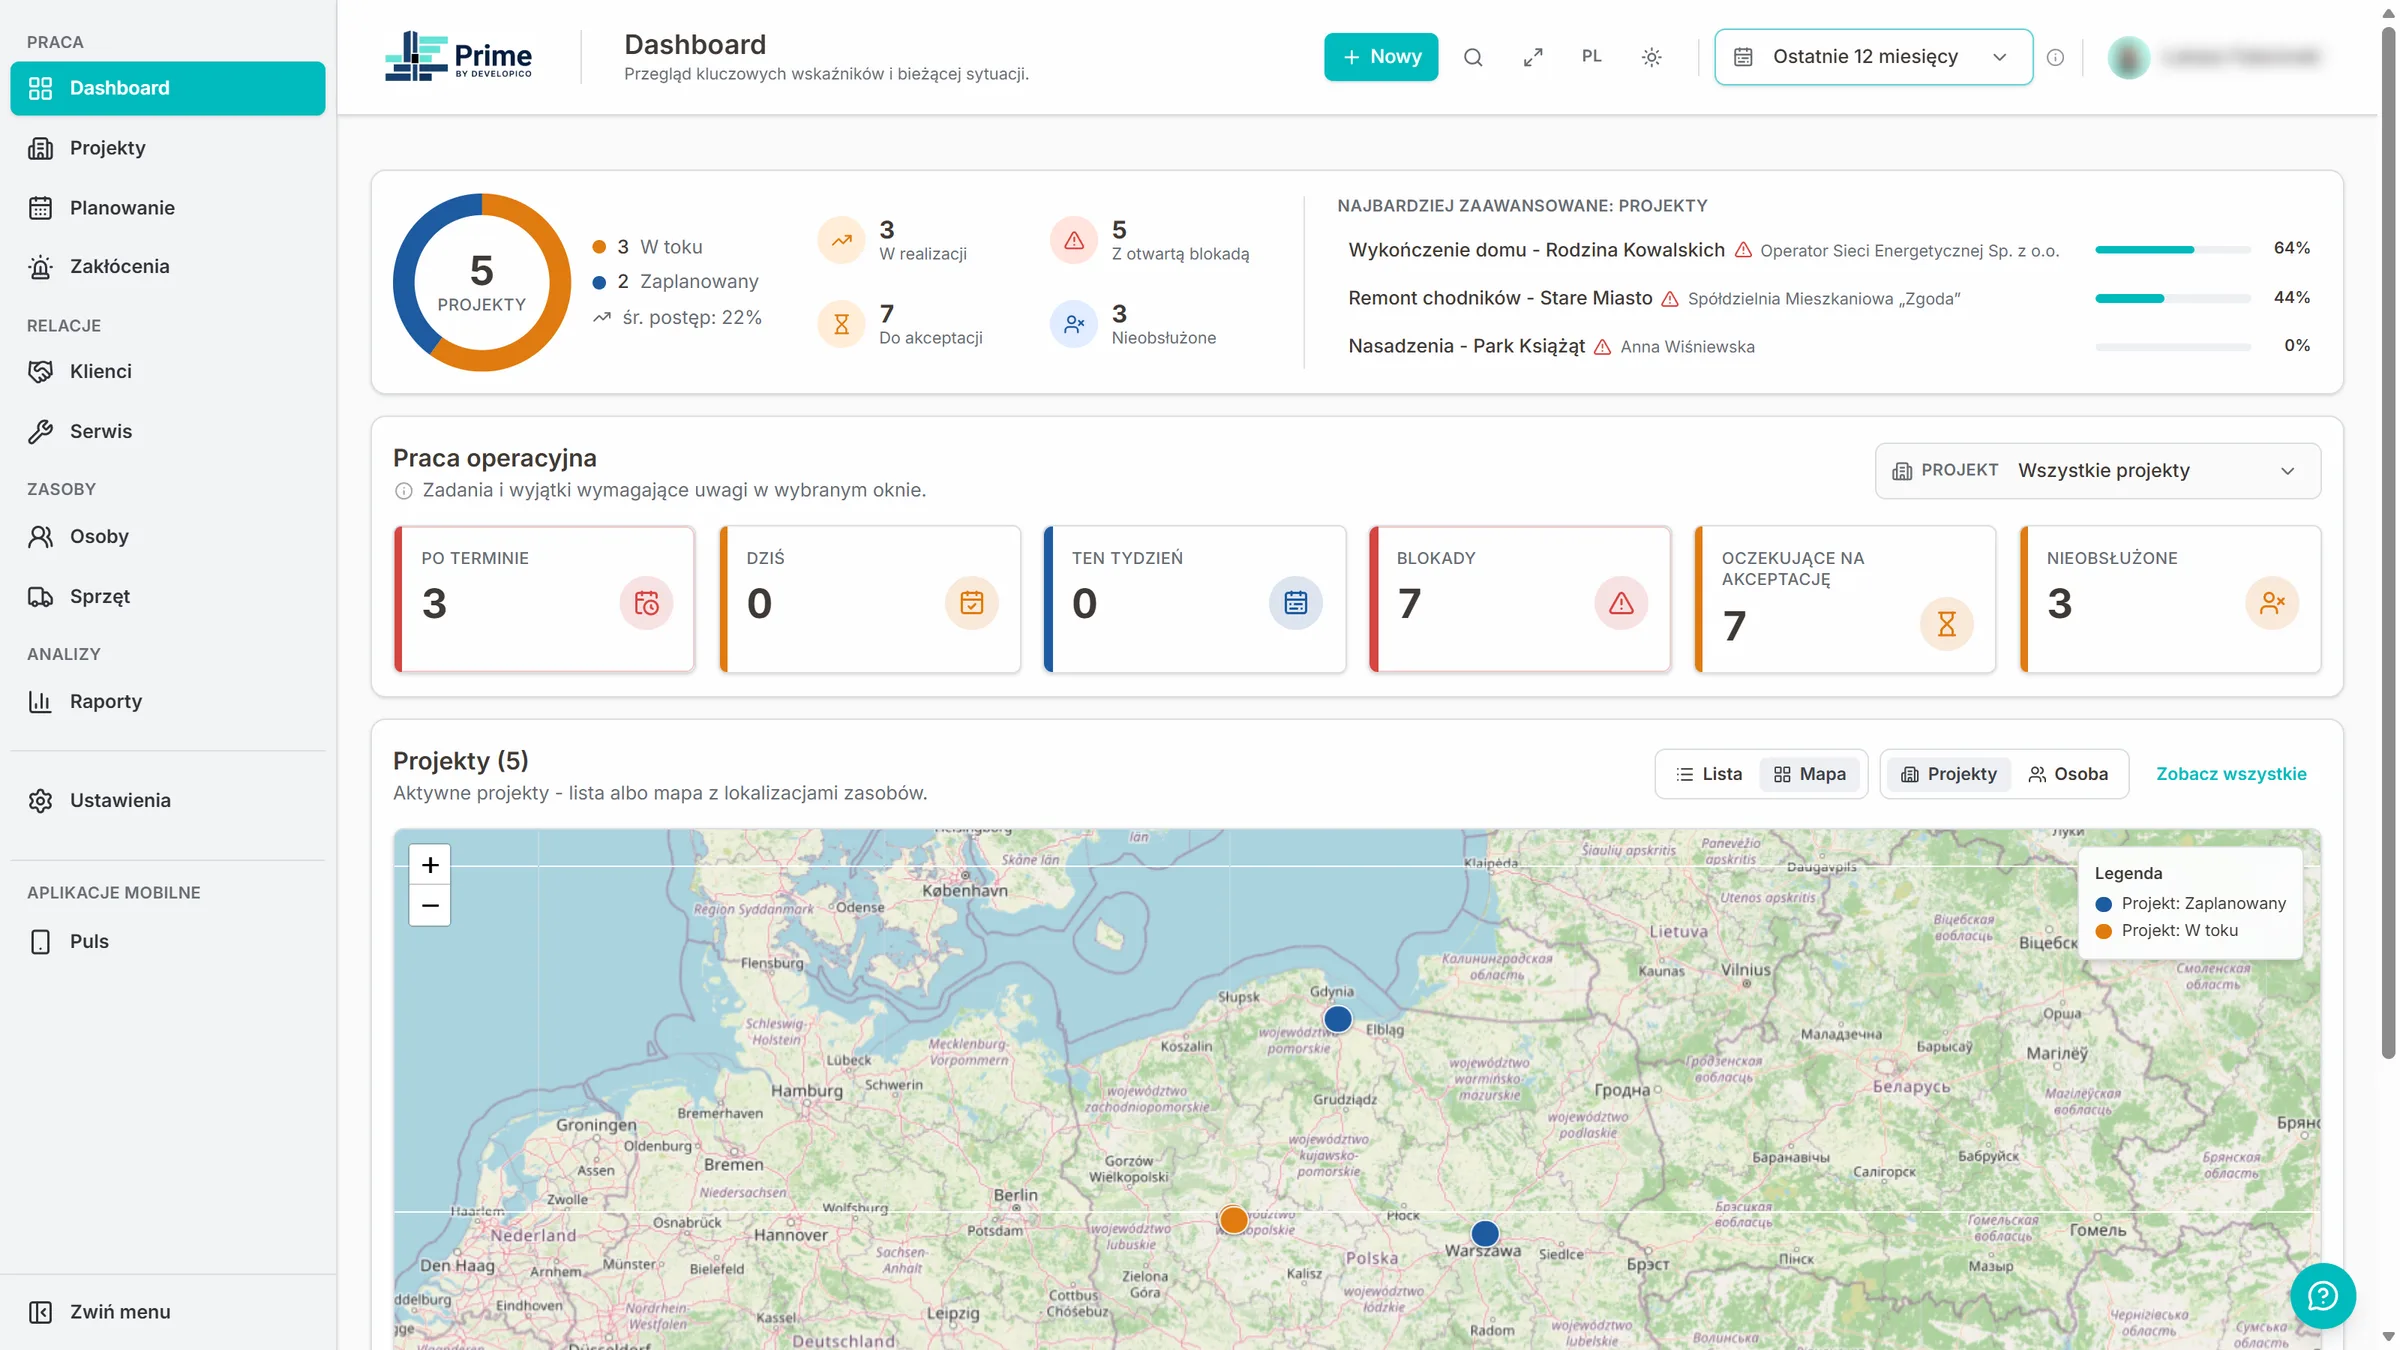The width and height of the screenshot is (2400, 1350).
Task: Open Ustawienia in the sidebar
Action: pos(168,800)
